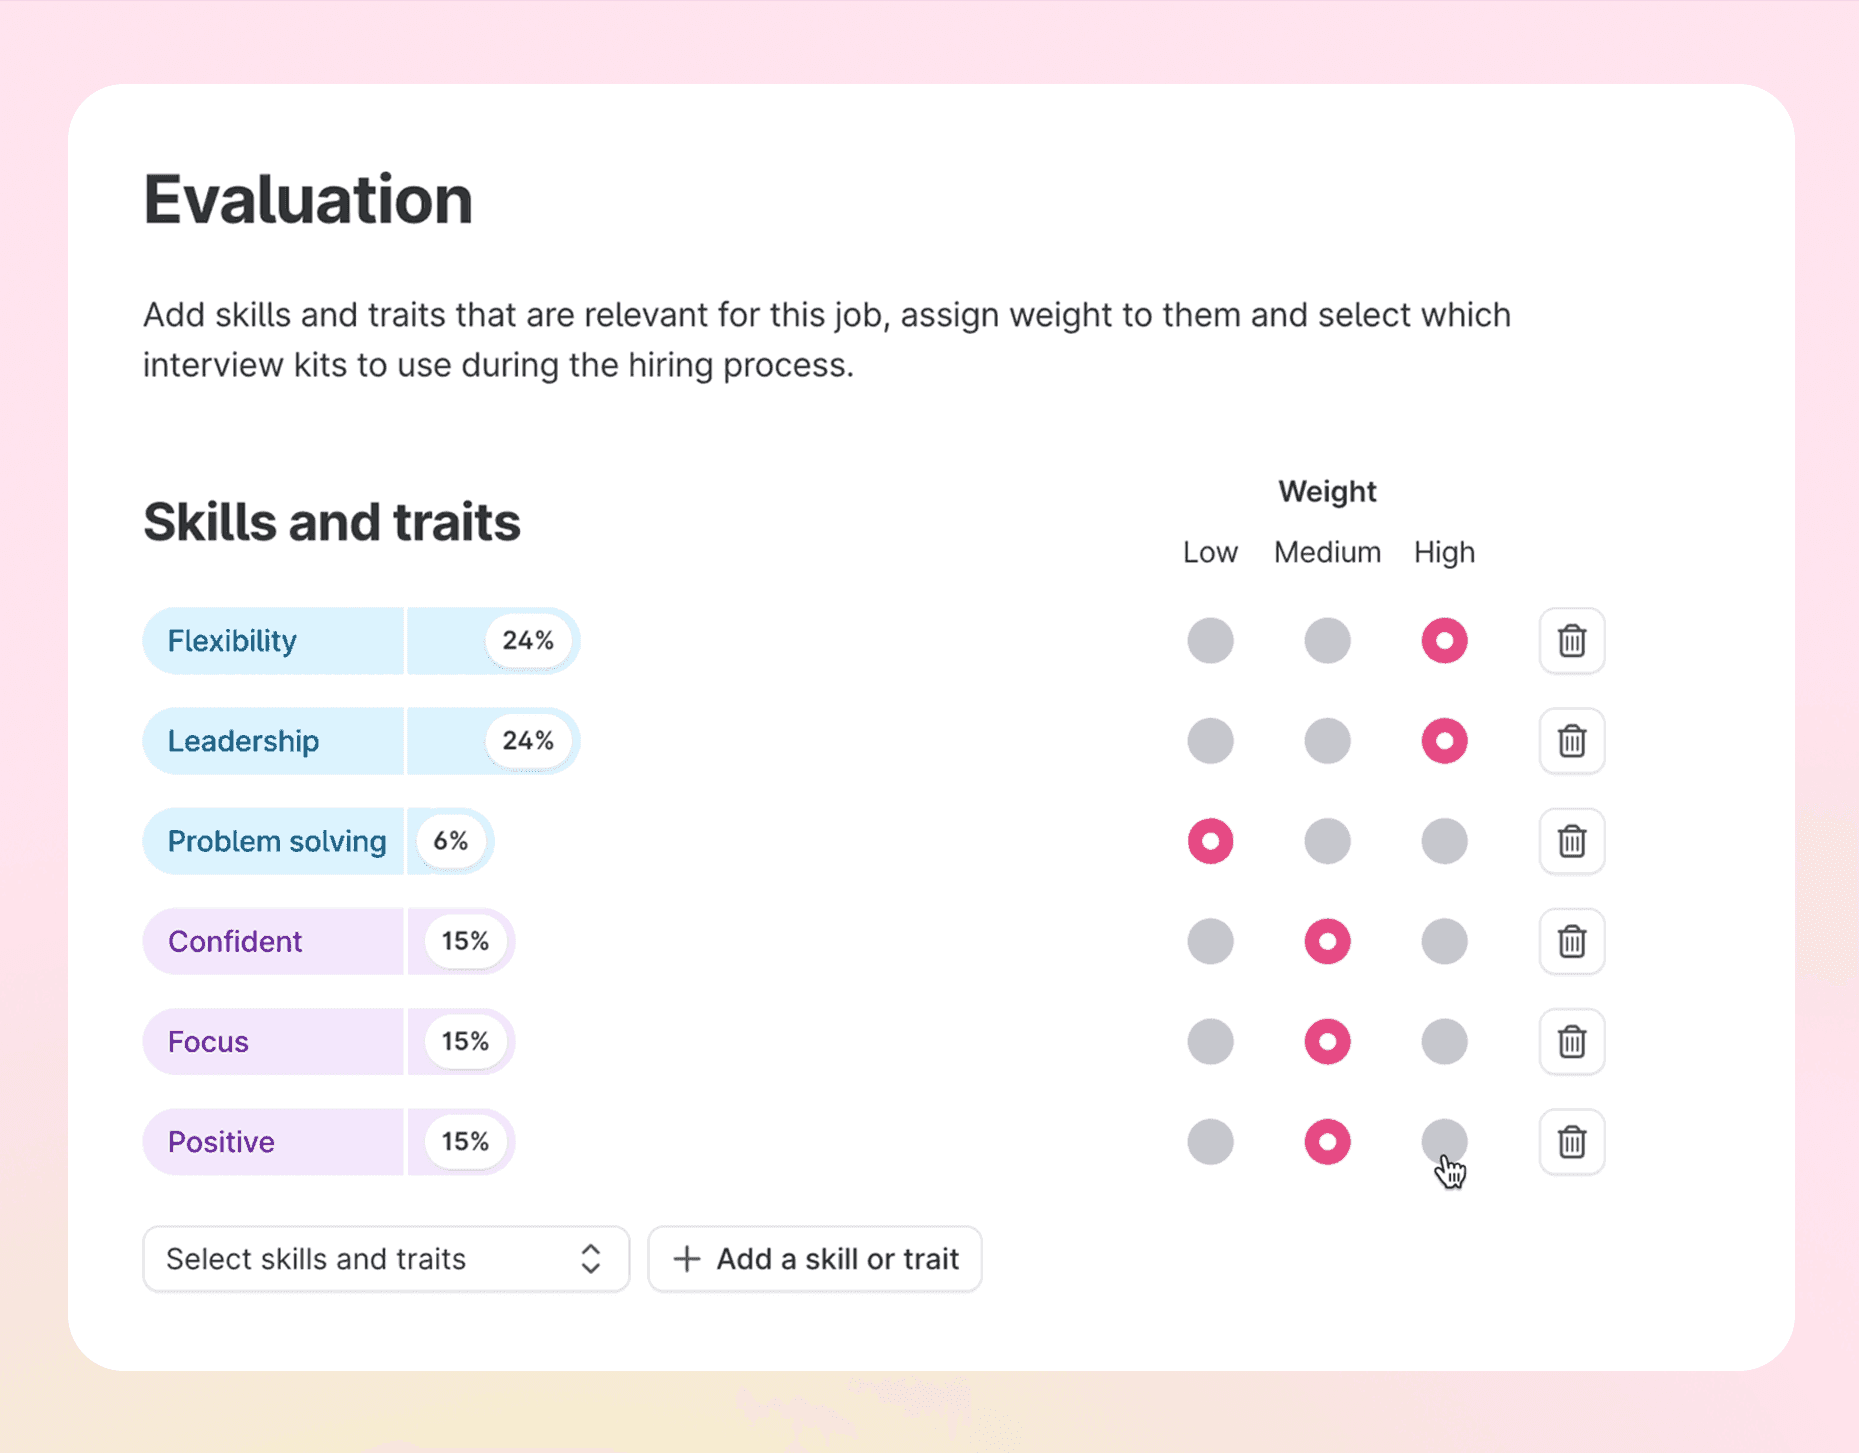Set Positive weight to High

(1444, 1141)
